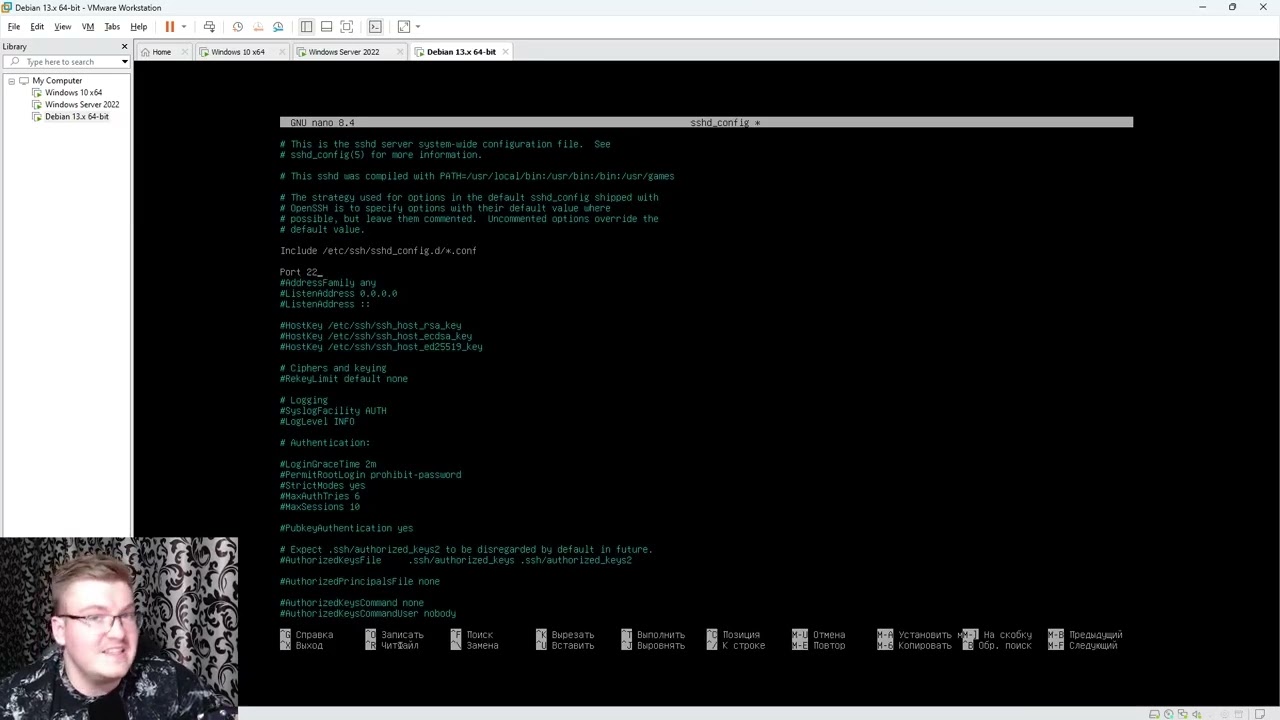The image size is (1280, 720).
Task: Open the Help menu
Action: click(x=139, y=26)
